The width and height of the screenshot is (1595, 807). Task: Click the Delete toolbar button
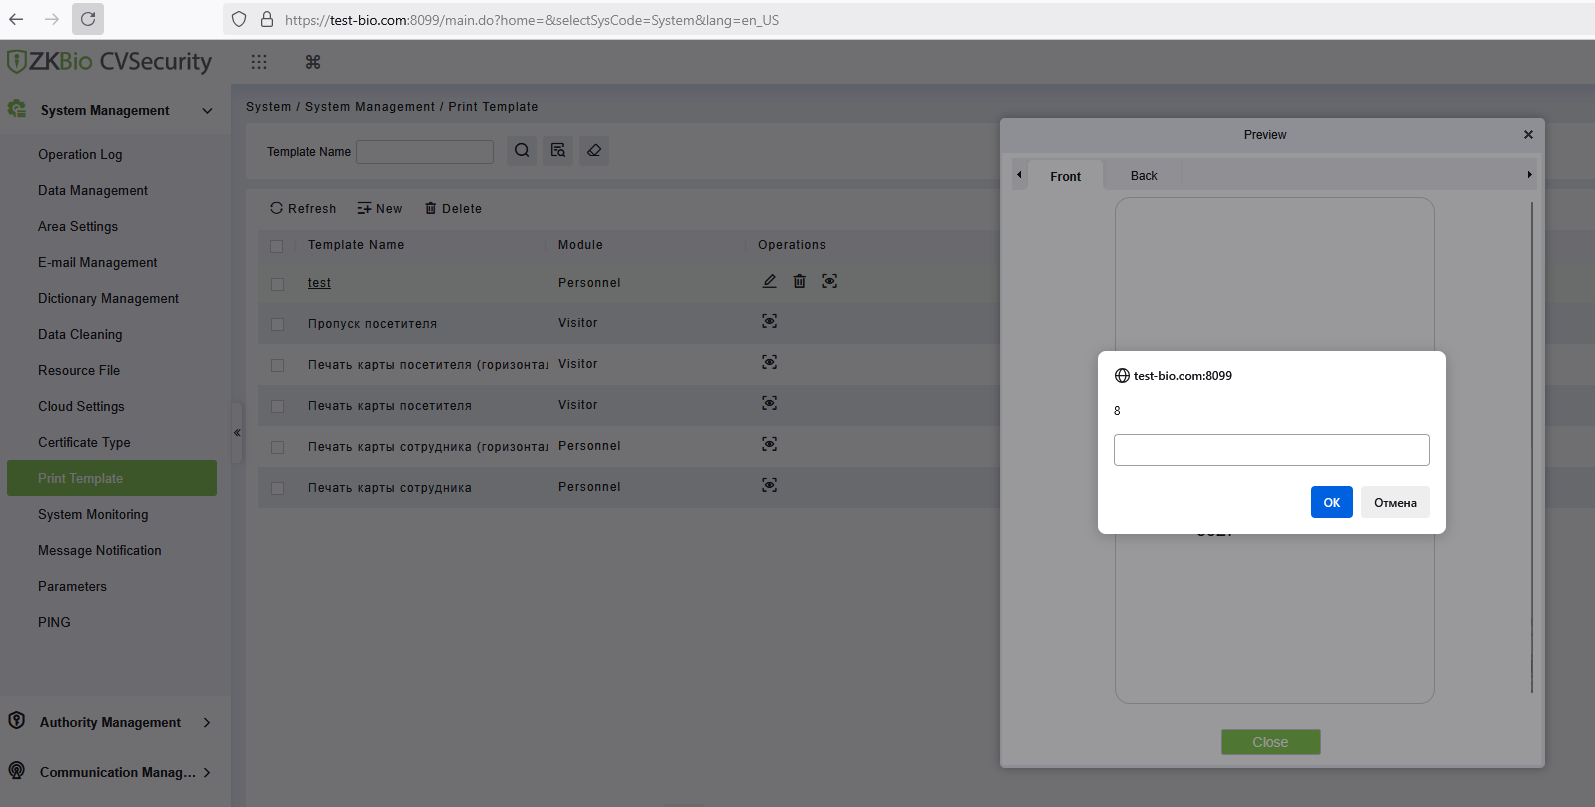pos(453,208)
